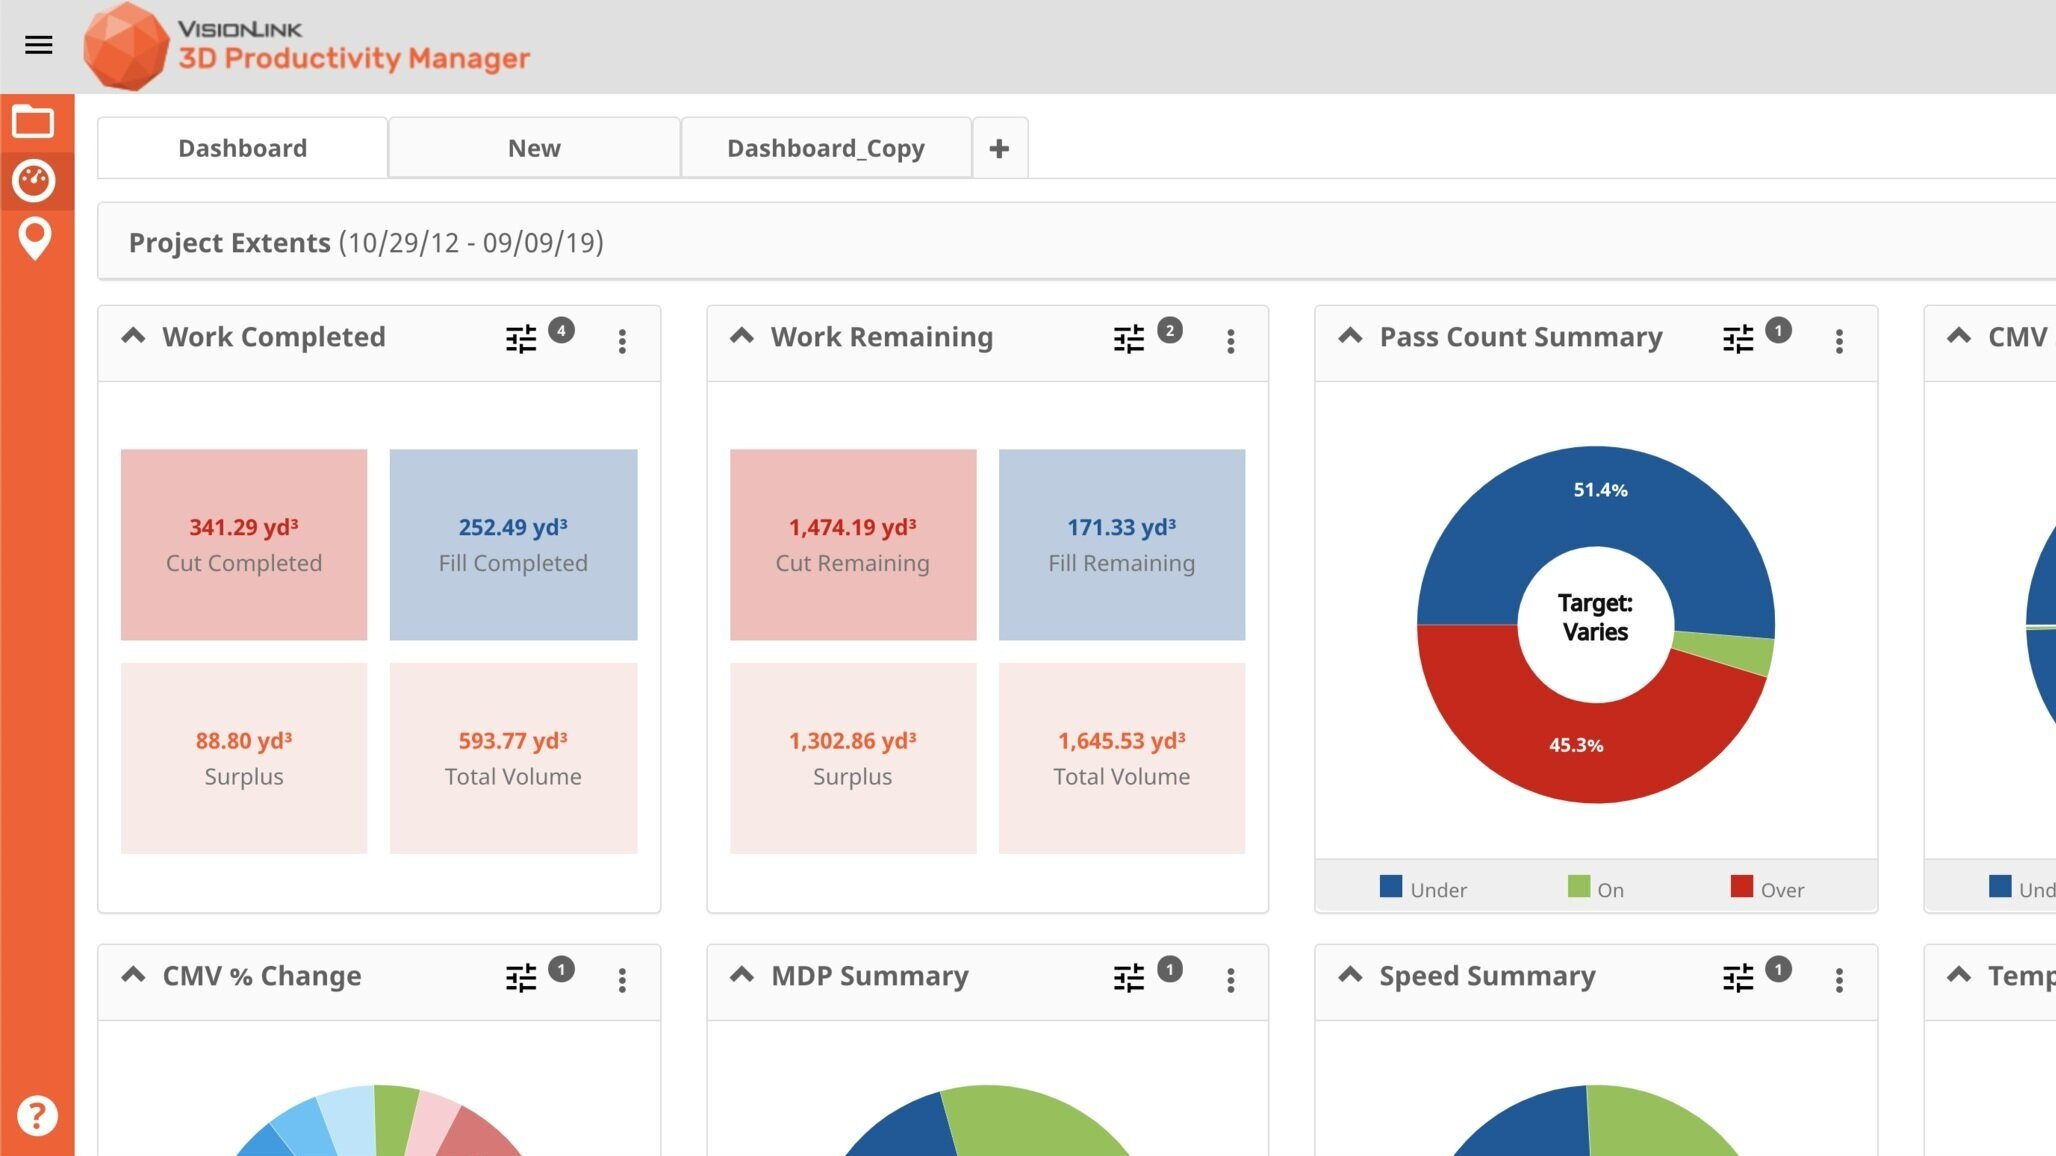
Task: Open Work Remaining filter settings icon
Action: (x=1129, y=340)
